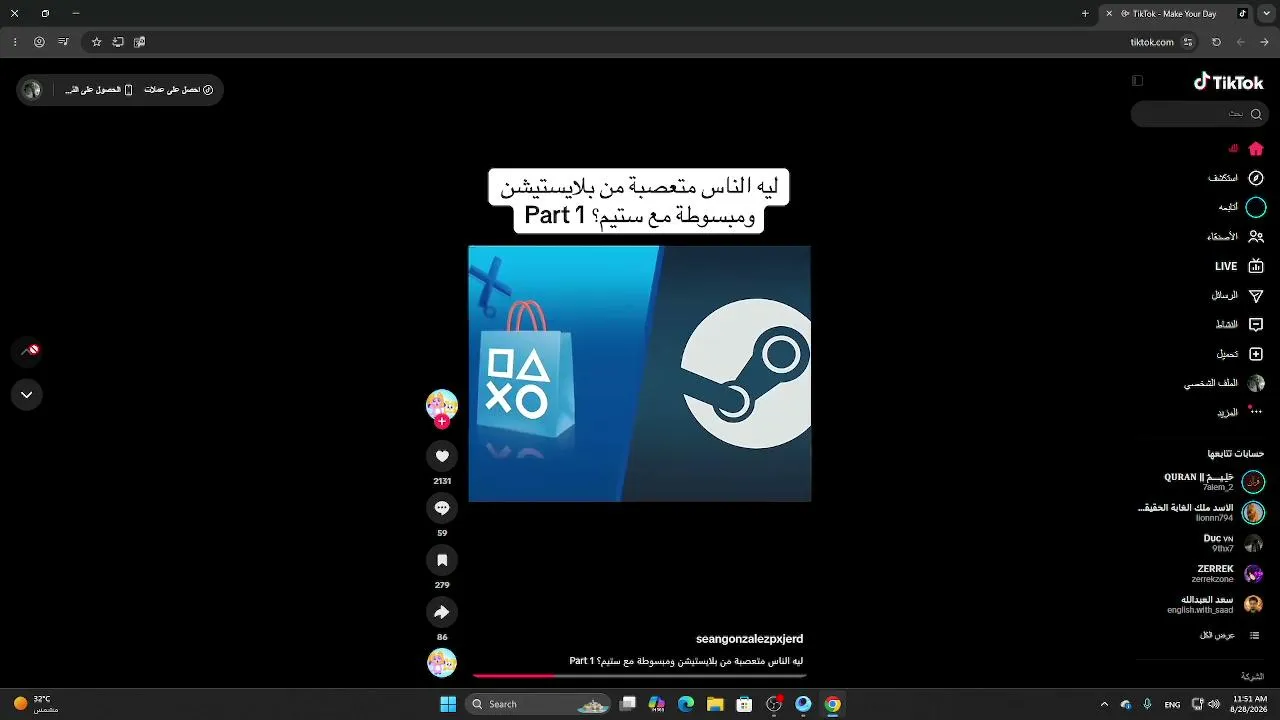
Task: Save the video with the bookmark icon
Action: pyautogui.click(x=442, y=560)
